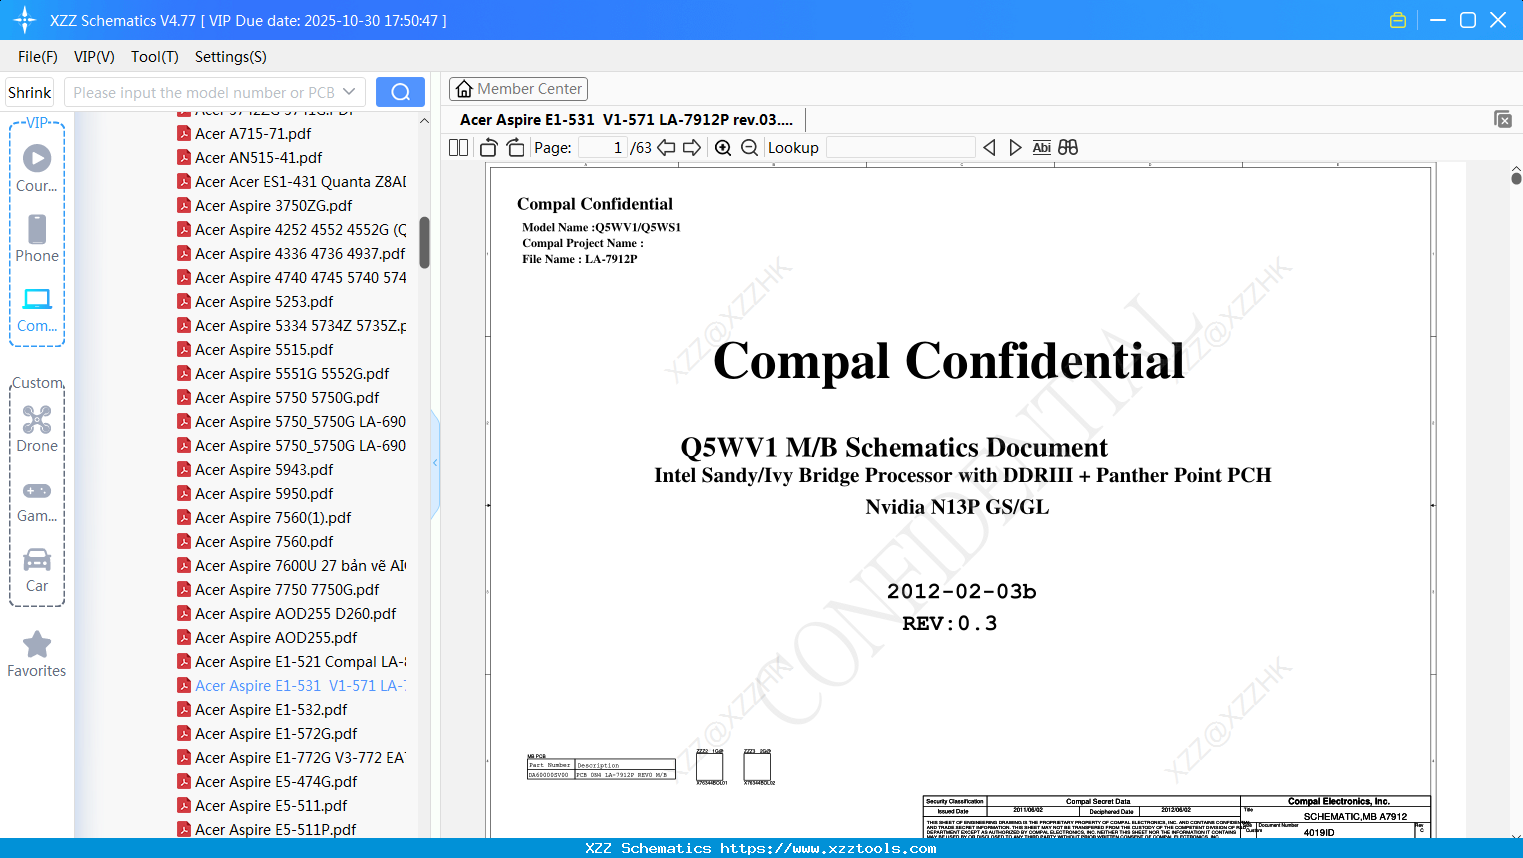The width and height of the screenshot is (1523, 858).
Task: Open Acer Aspire AOD255.pdf
Action: [276, 637]
